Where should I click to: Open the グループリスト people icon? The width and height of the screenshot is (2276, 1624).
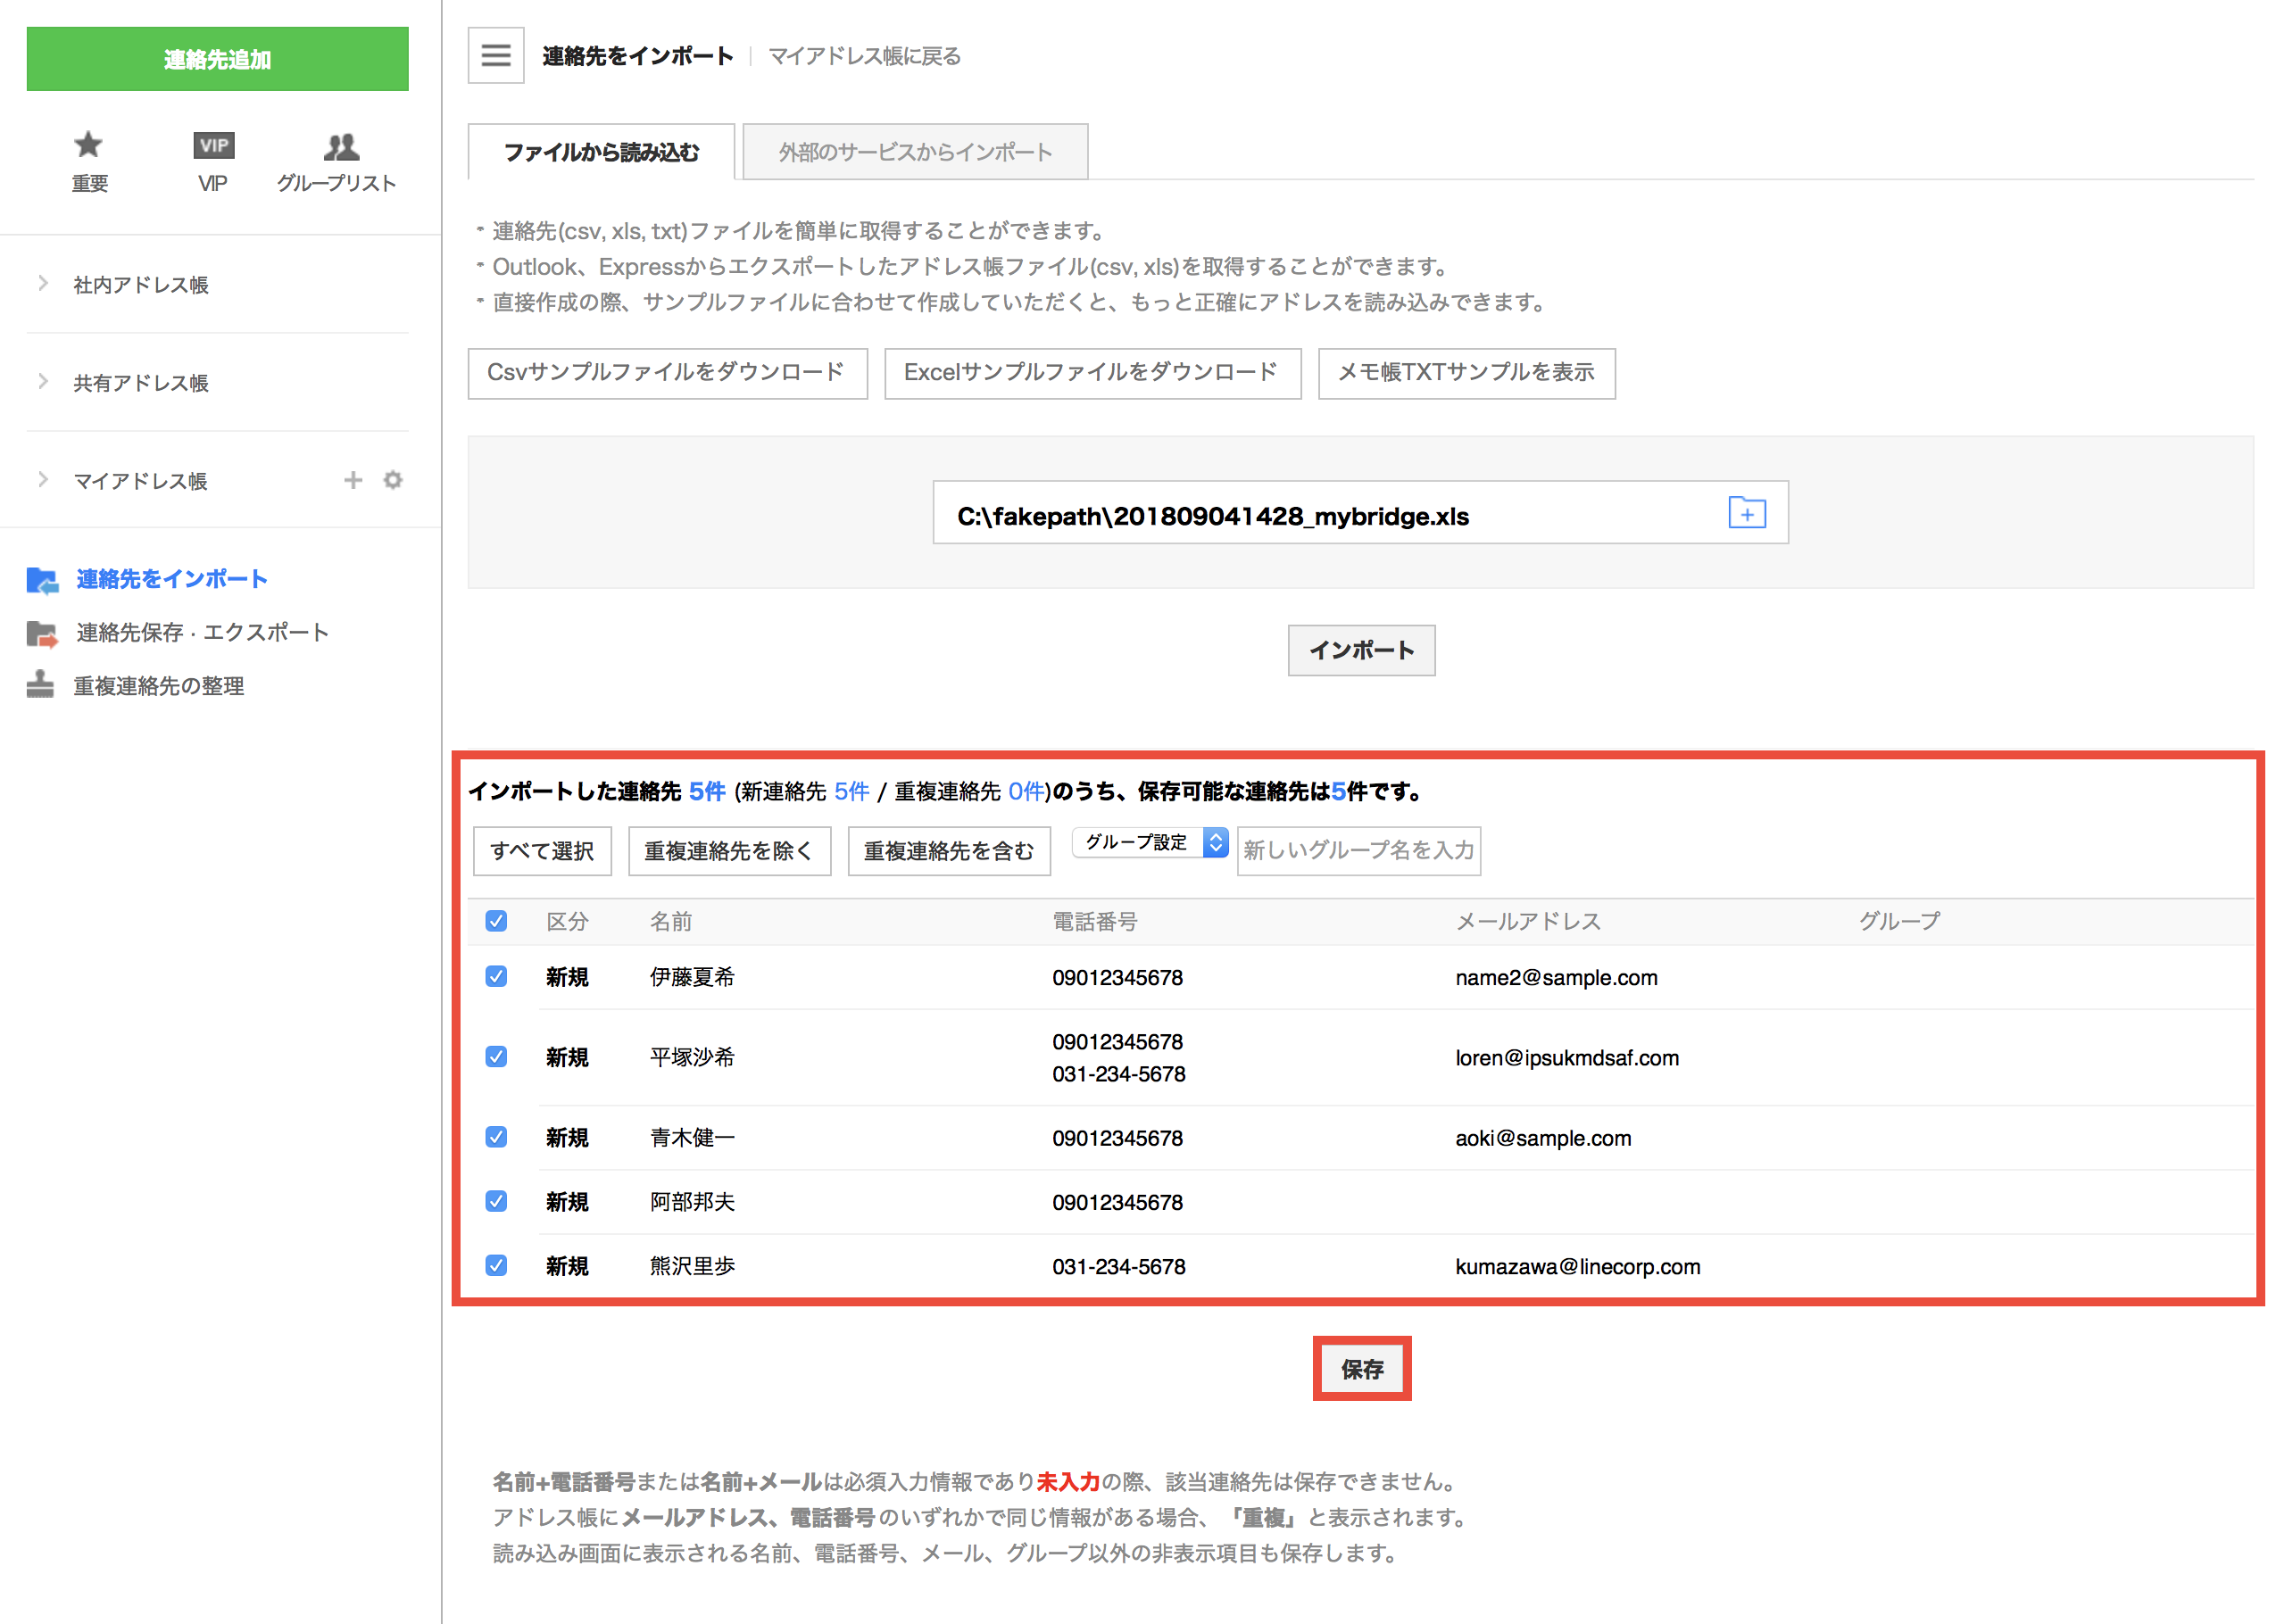[x=341, y=146]
